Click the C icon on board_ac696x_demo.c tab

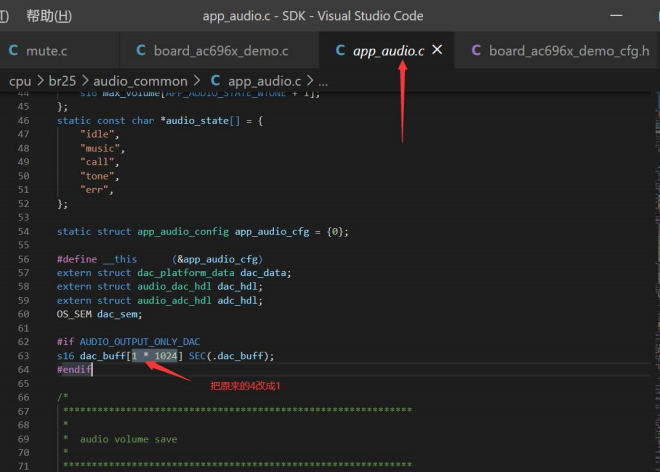coord(141,51)
